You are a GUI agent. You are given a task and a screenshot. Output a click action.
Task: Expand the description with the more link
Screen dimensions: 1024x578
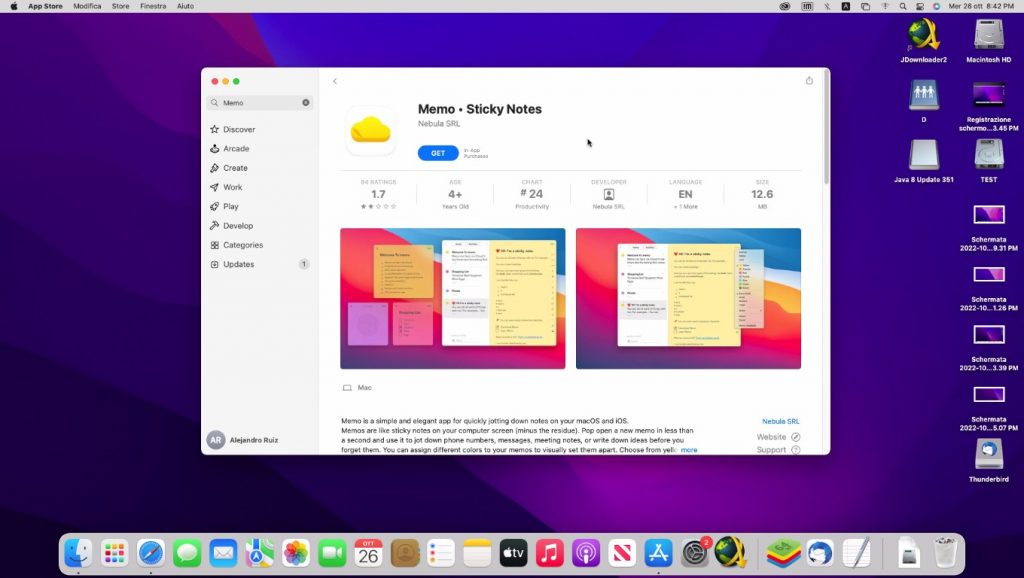point(689,450)
